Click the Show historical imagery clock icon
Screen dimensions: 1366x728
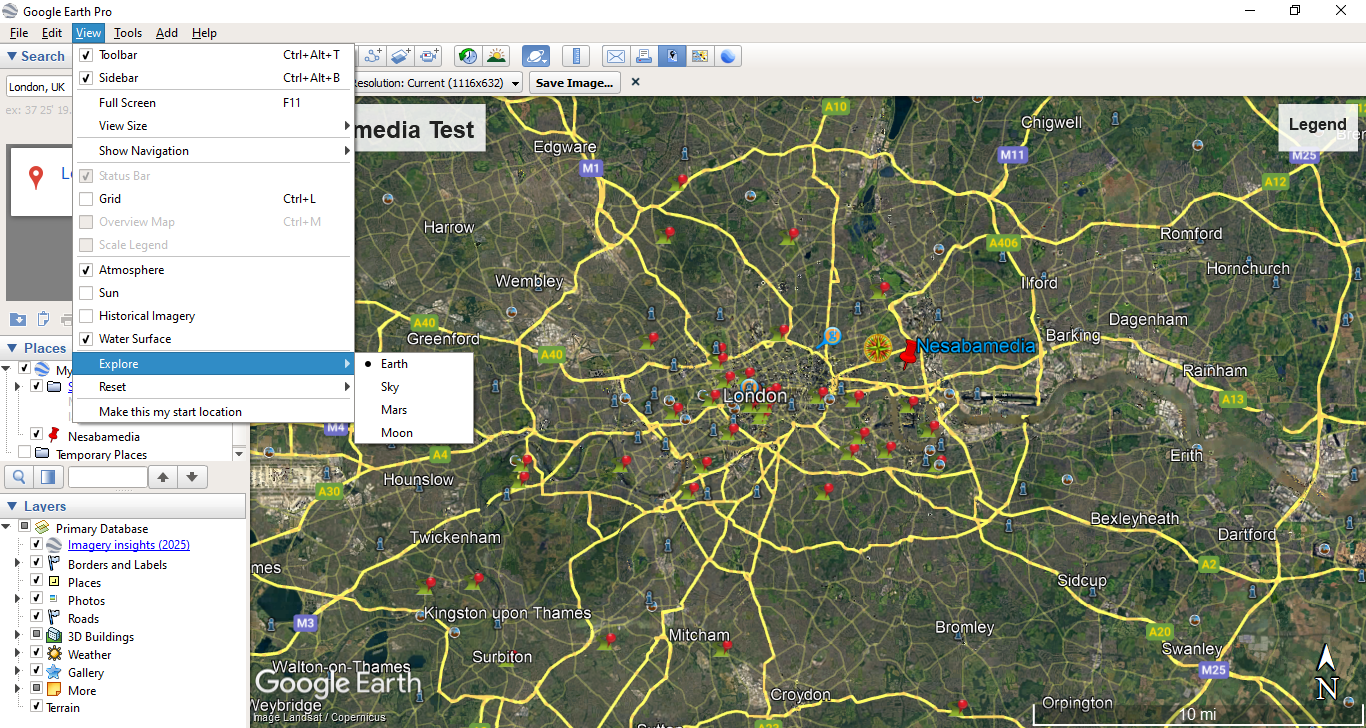pos(467,57)
